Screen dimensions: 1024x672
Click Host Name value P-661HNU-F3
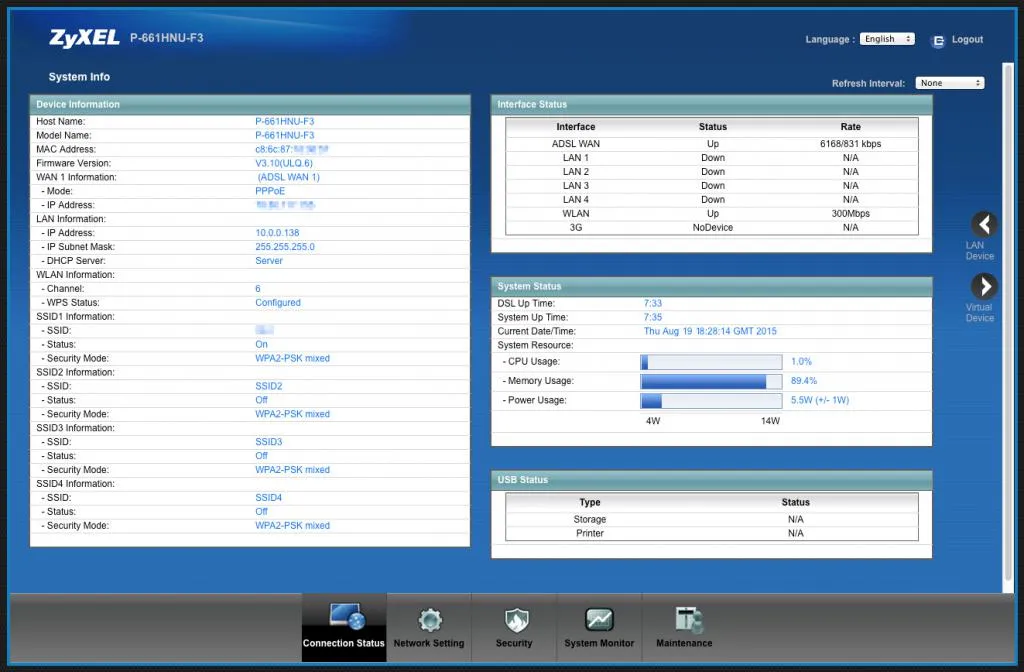click(x=285, y=121)
